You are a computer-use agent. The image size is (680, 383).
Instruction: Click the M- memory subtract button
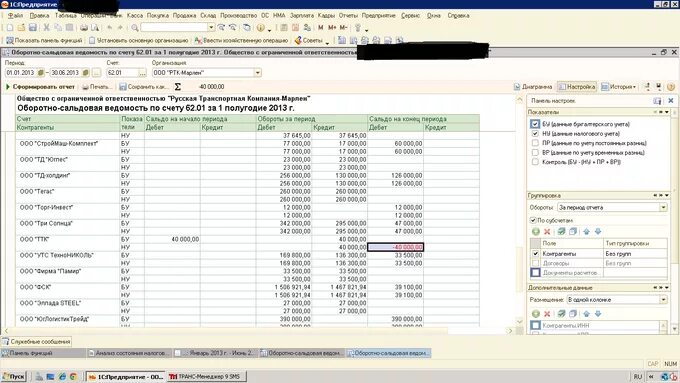343,28
